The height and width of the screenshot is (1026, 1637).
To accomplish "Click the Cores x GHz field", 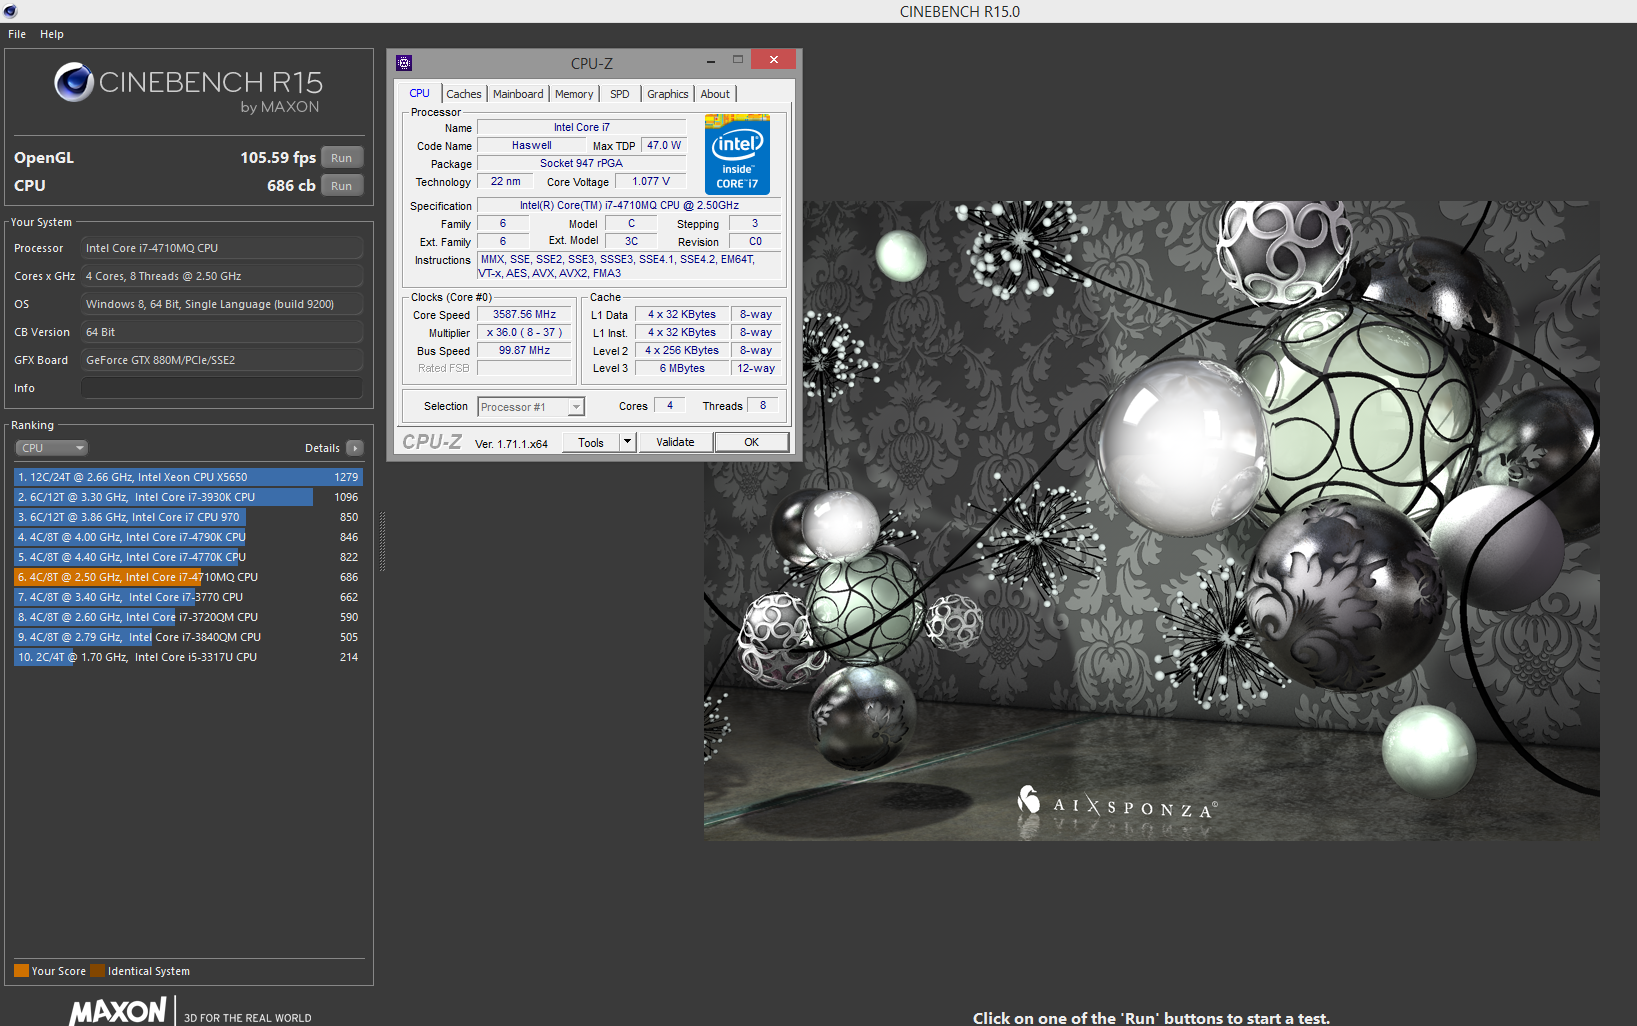I will (222, 276).
